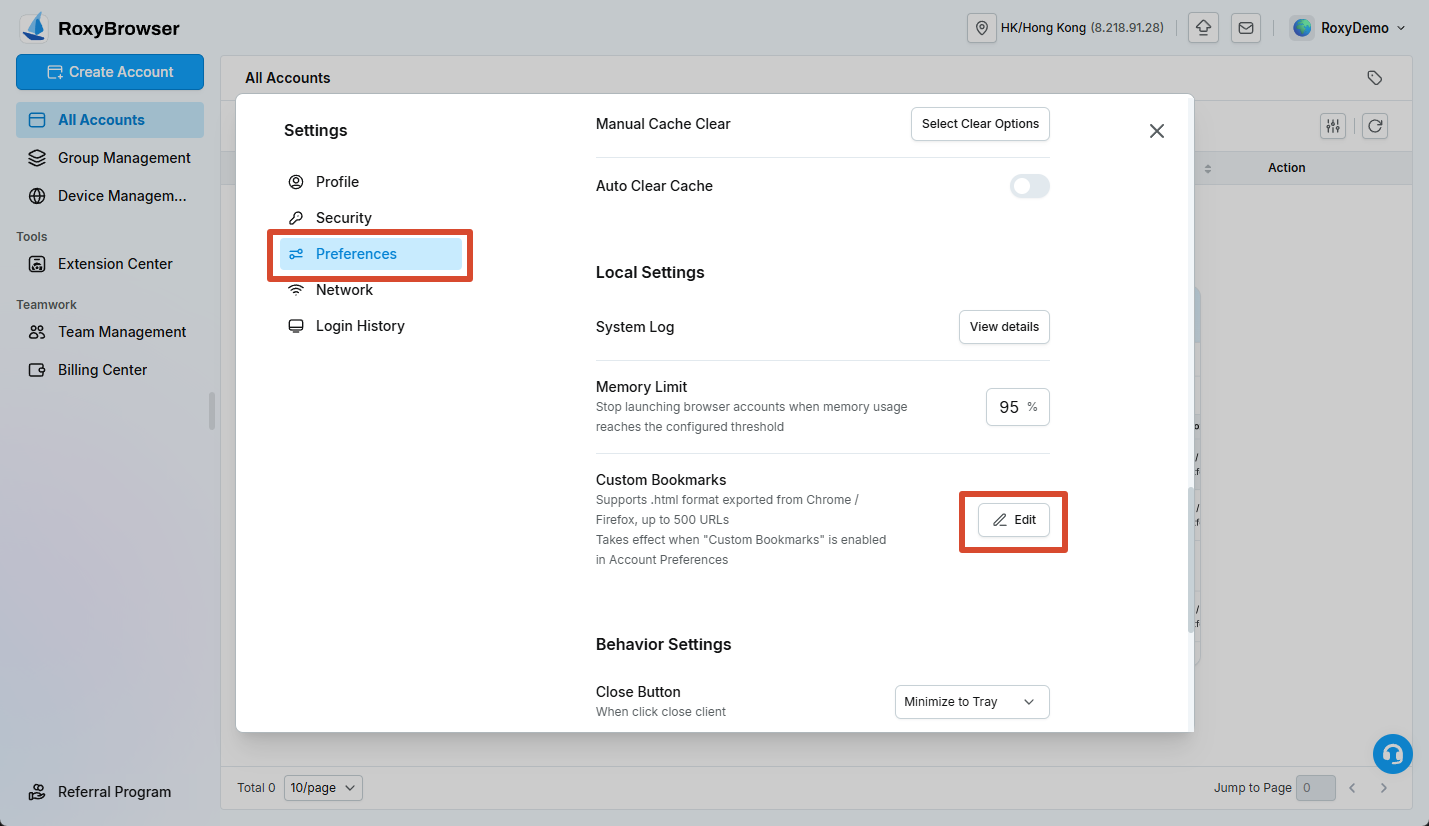Screen dimensions: 1429x826
Task: Open the Network settings tab
Action: (371, 290)
